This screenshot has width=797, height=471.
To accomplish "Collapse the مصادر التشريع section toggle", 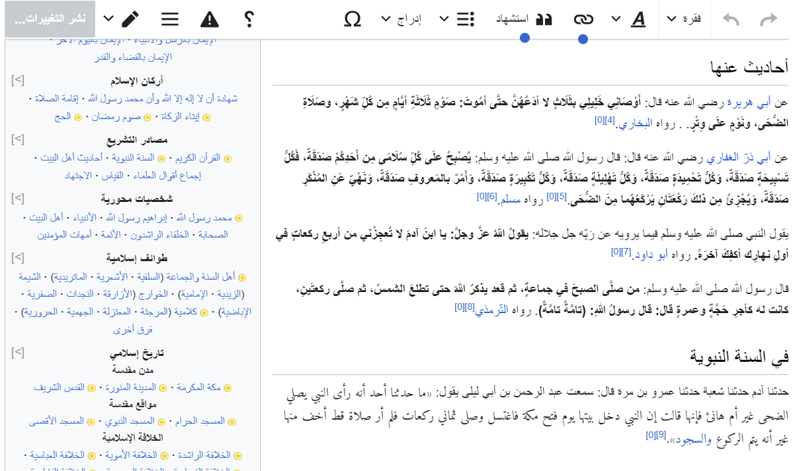I will coord(18,139).
